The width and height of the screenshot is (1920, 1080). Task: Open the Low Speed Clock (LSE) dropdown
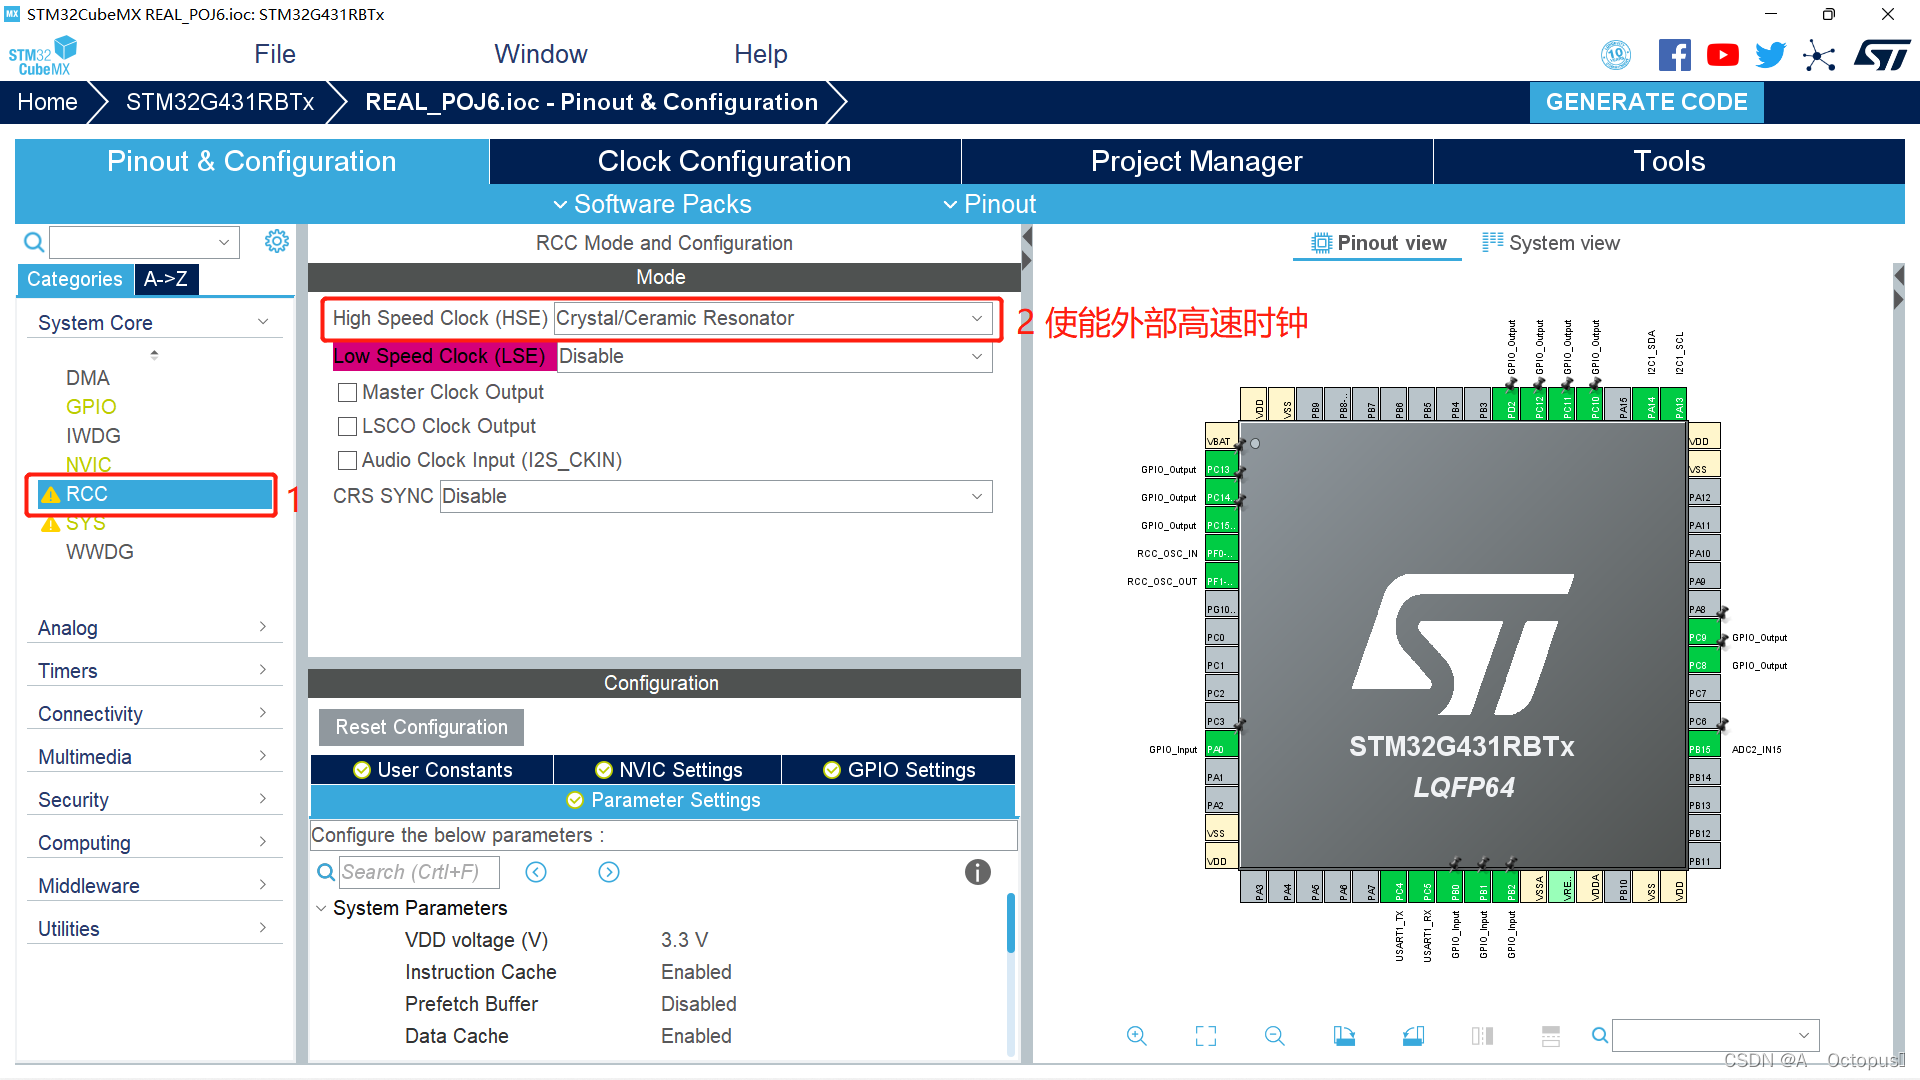(x=774, y=356)
